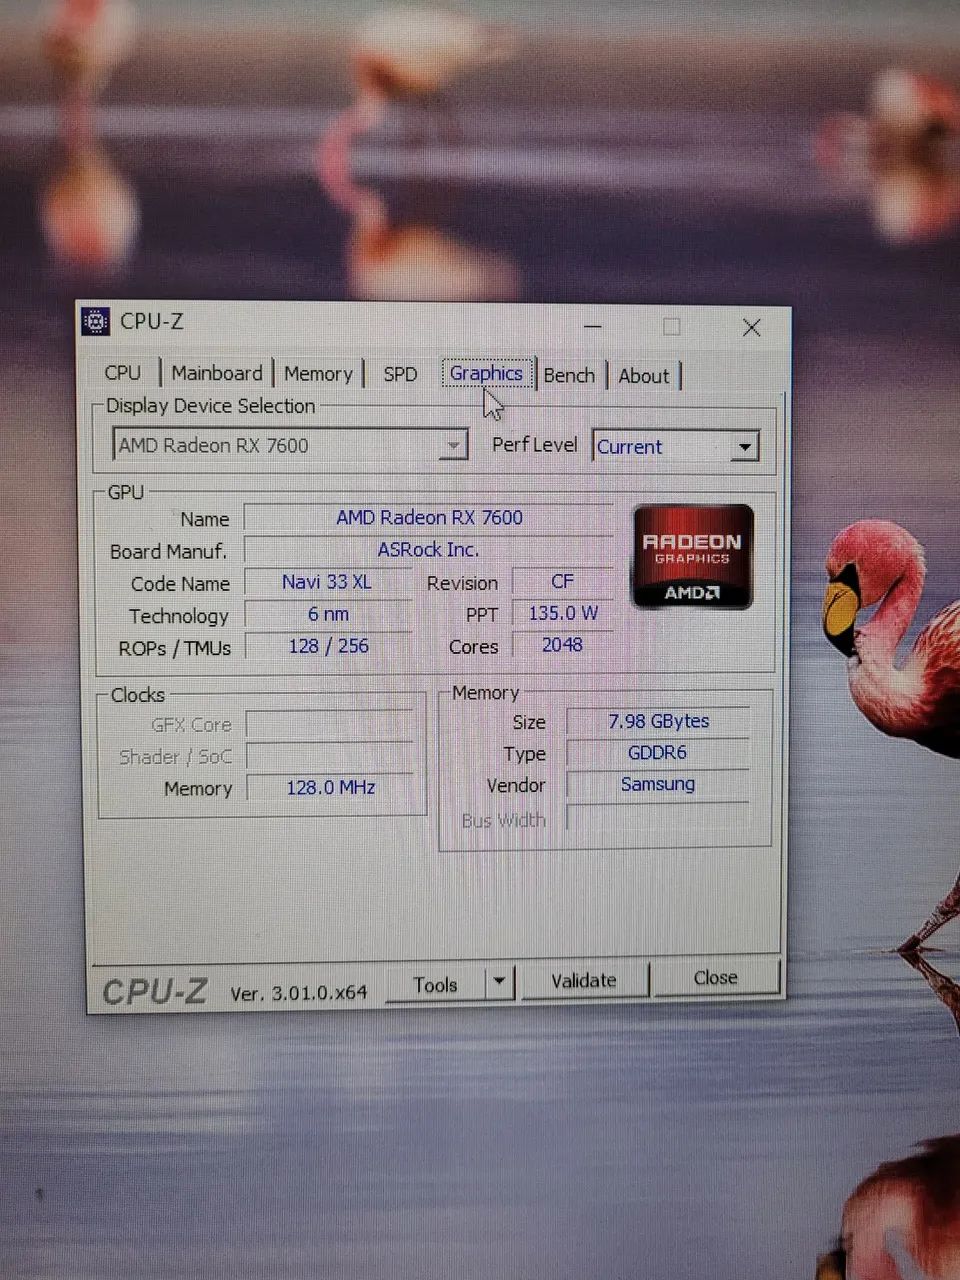
Task: Minimize the CPU-Z window
Action: [x=593, y=326]
